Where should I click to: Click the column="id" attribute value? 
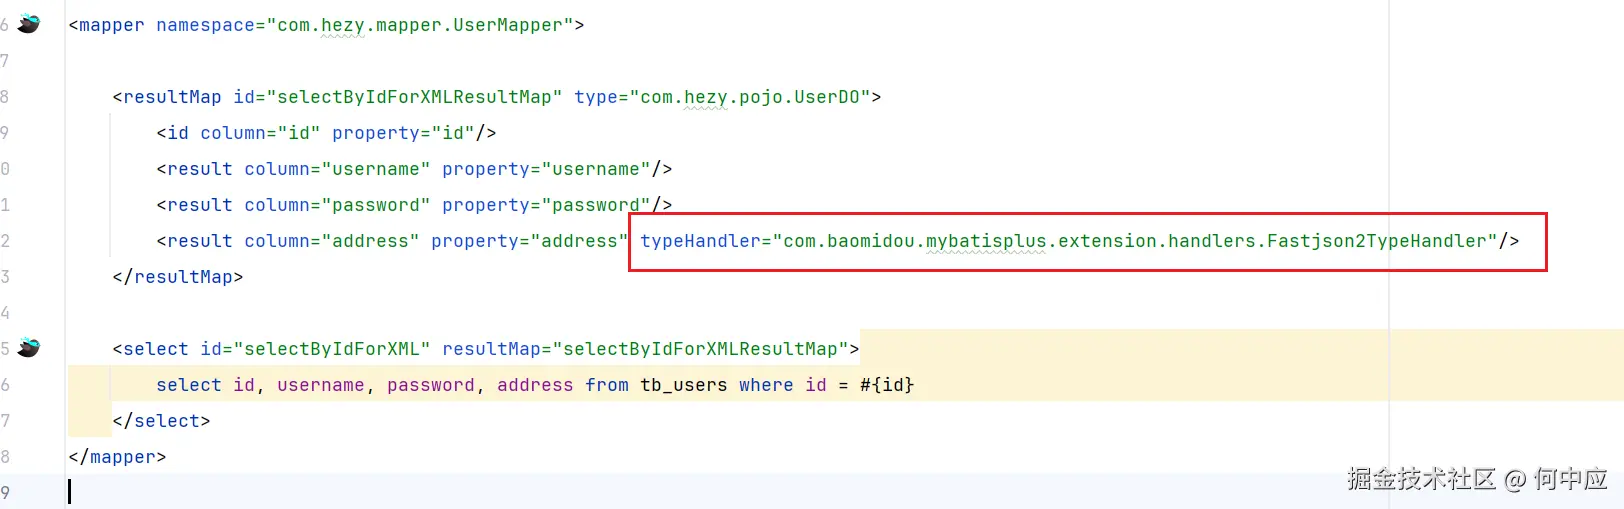tap(299, 133)
